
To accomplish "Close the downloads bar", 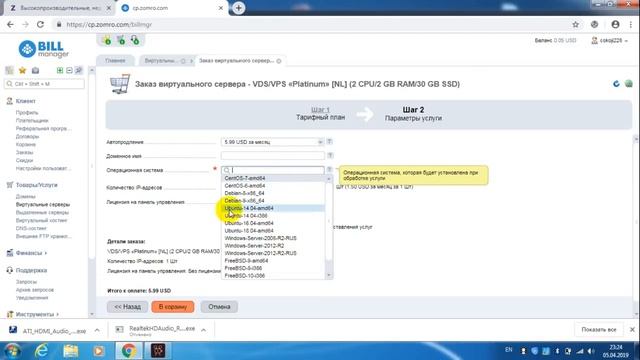I will point(632,329).
